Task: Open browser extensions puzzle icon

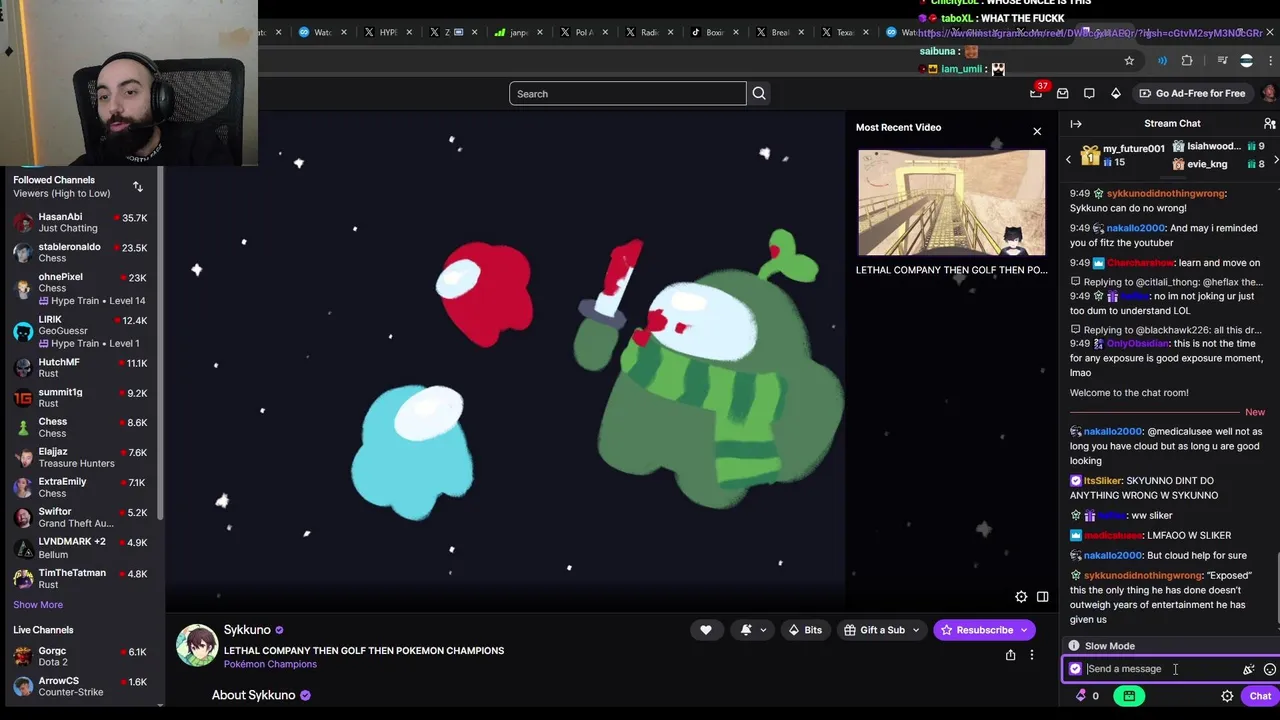Action: 1187,61
